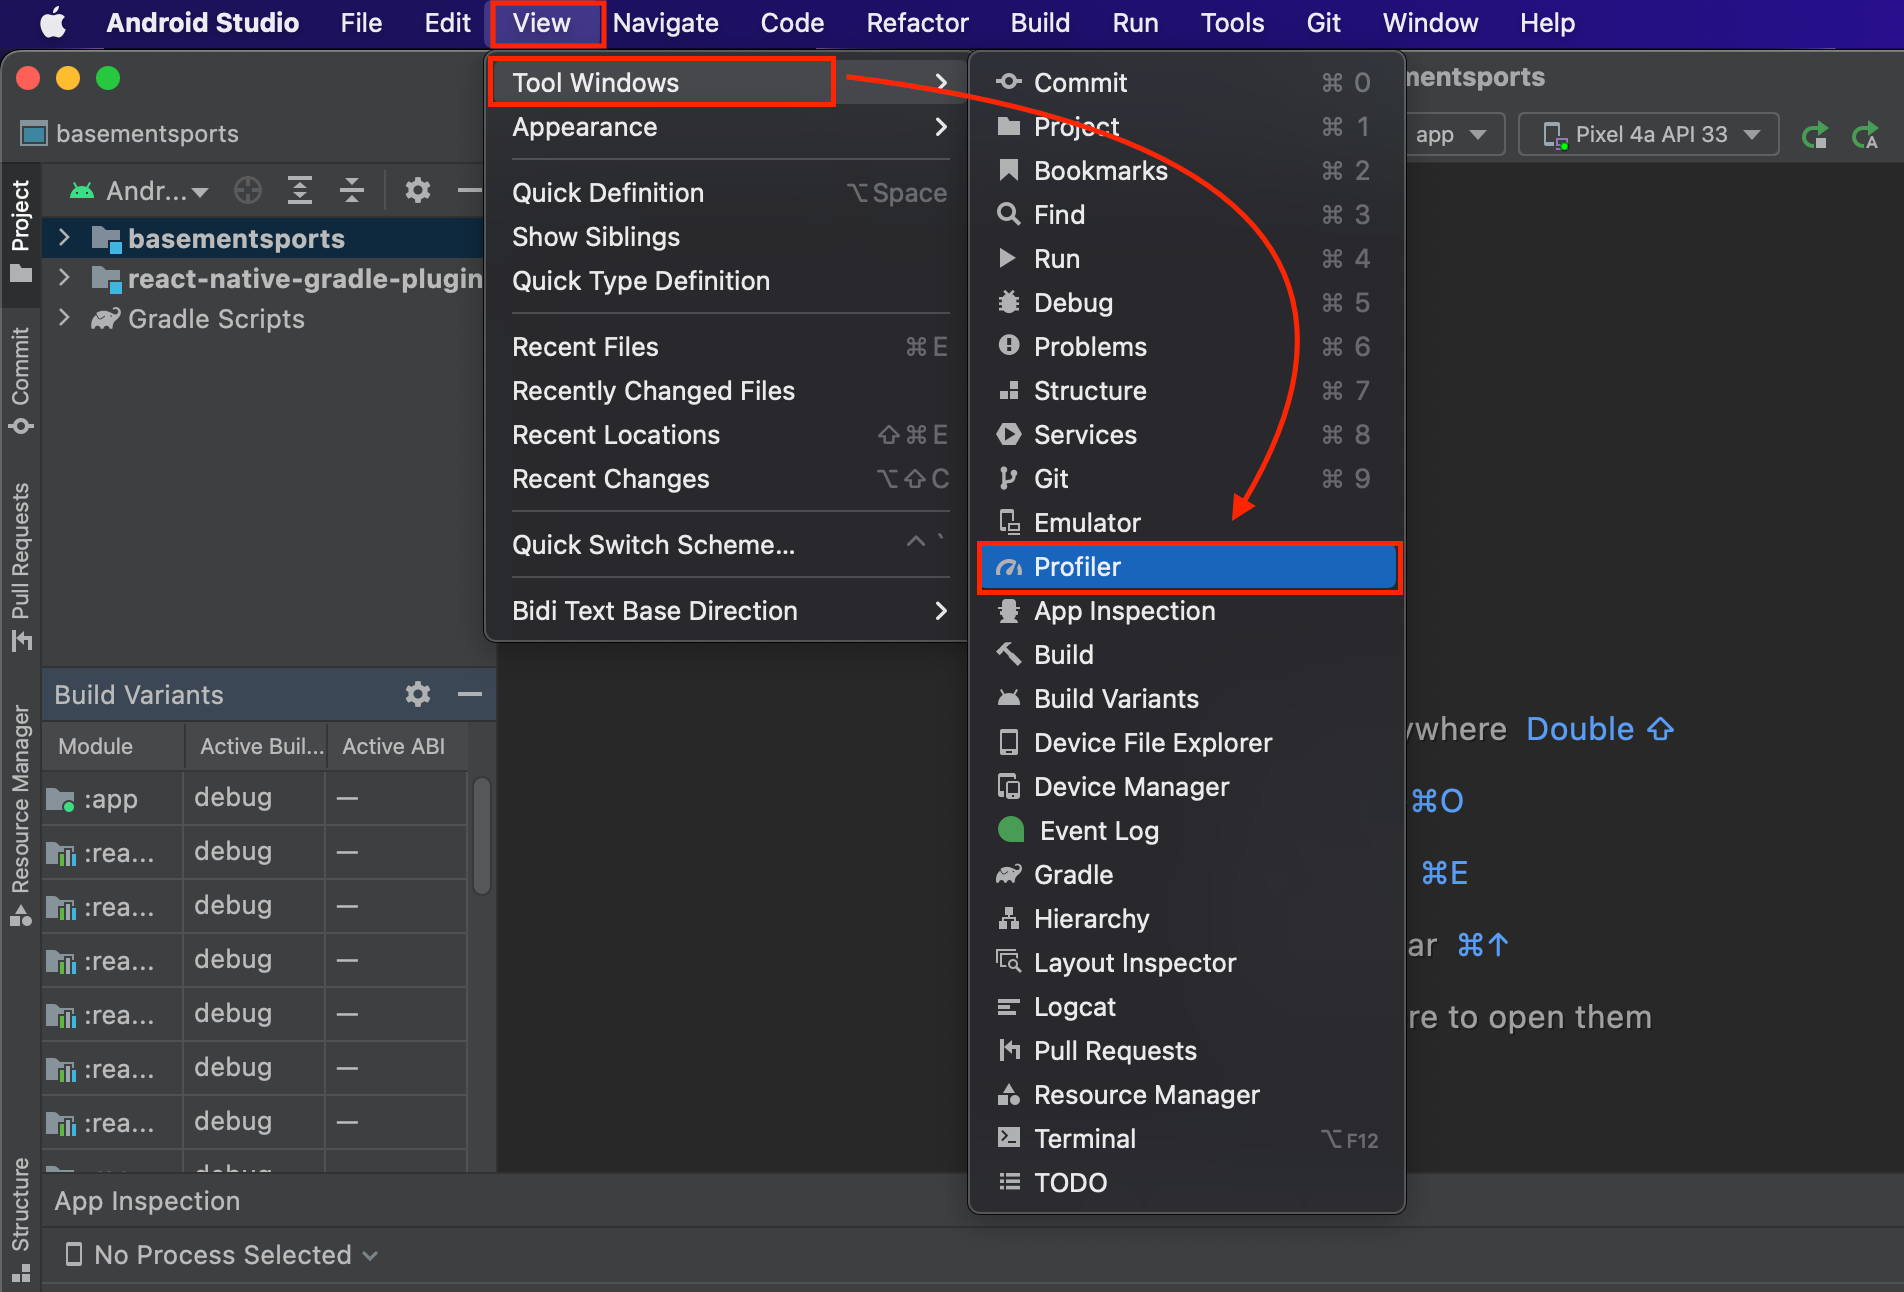
Task: Select App Inspection in submenu
Action: 1188,610
